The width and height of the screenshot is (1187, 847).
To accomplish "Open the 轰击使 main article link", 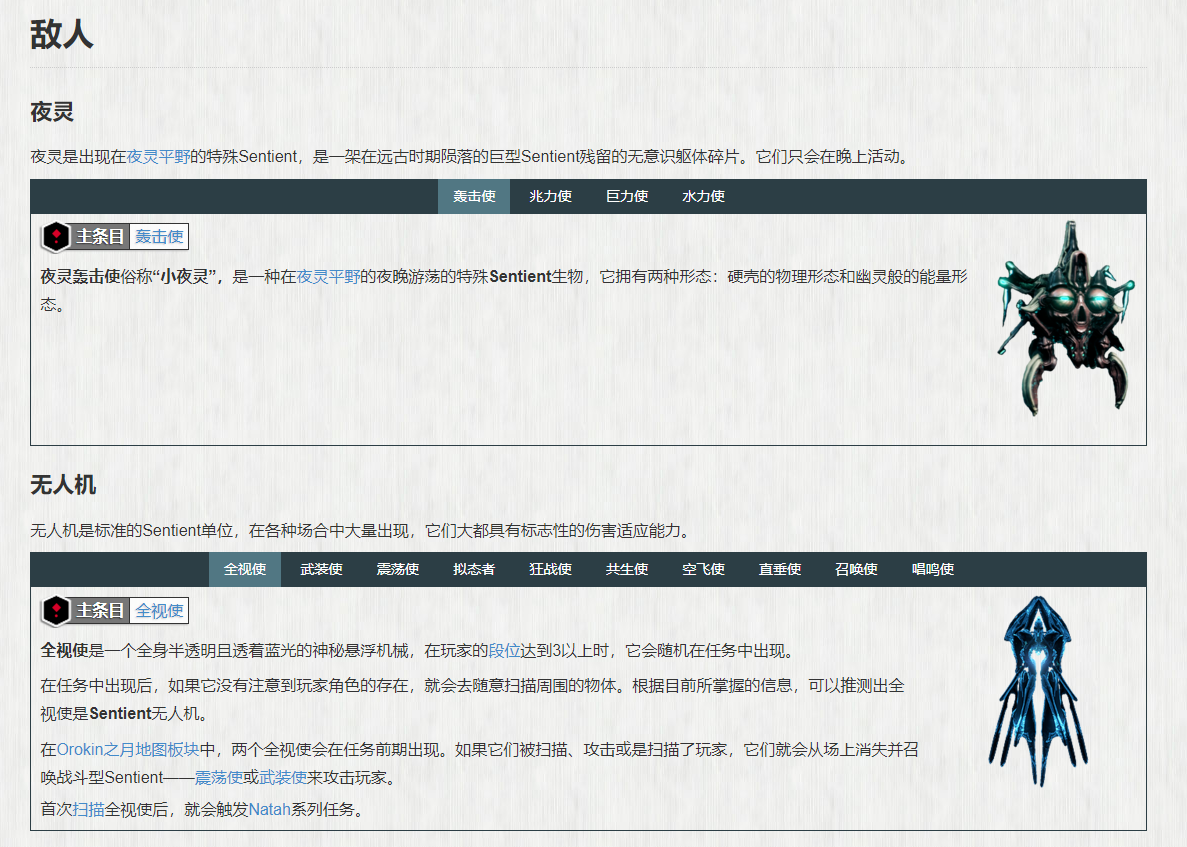I will coord(159,237).
